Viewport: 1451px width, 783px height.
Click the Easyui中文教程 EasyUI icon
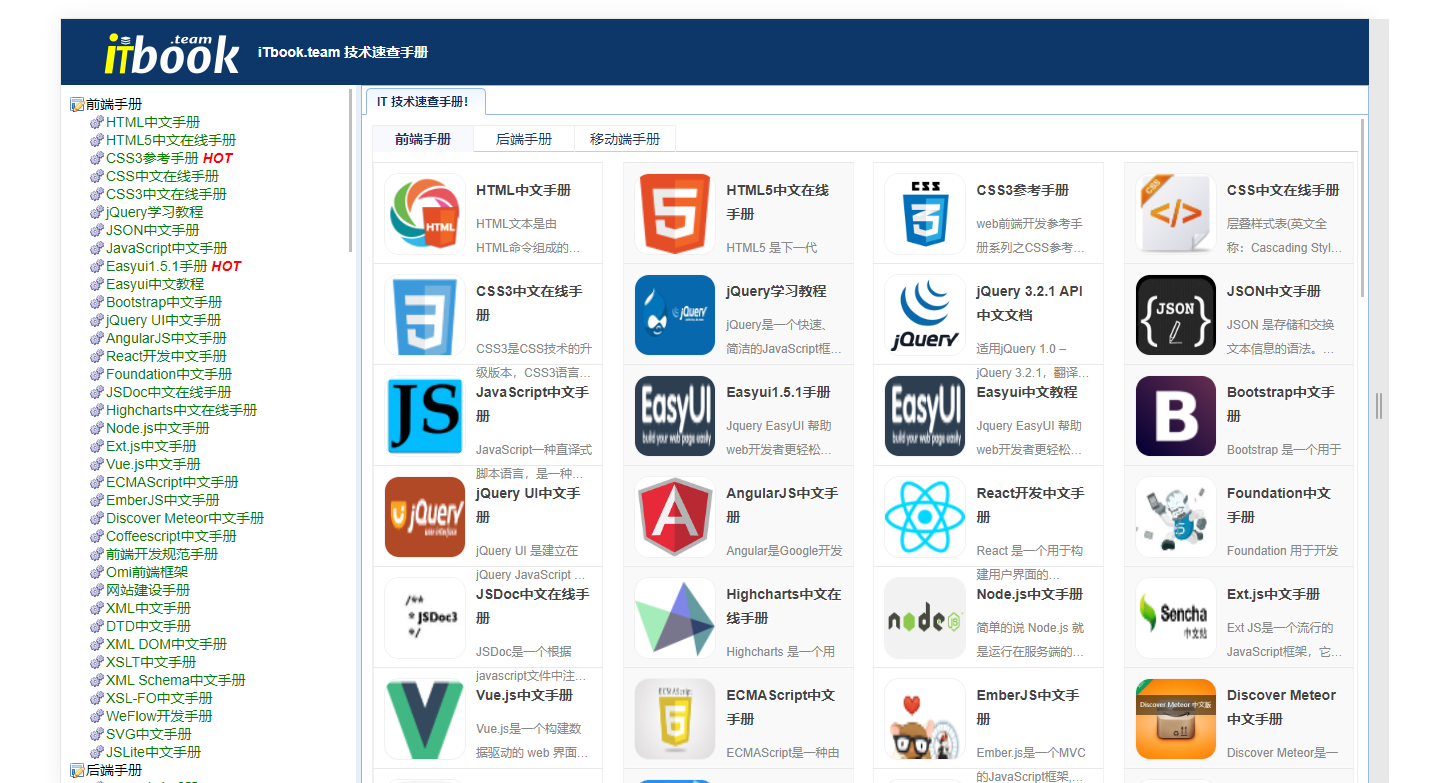(x=925, y=417)
